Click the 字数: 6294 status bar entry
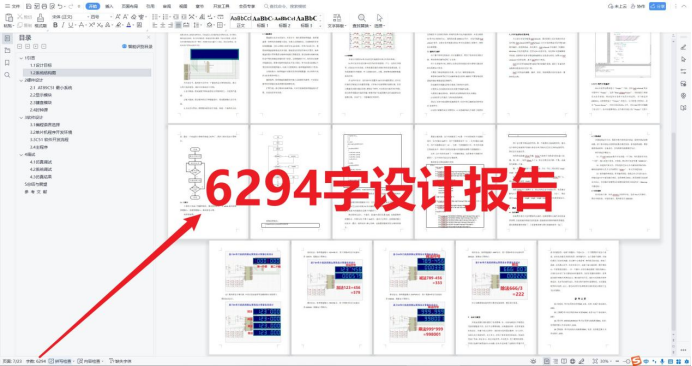Viewport: 692px width, 366px height. point(36,361)
